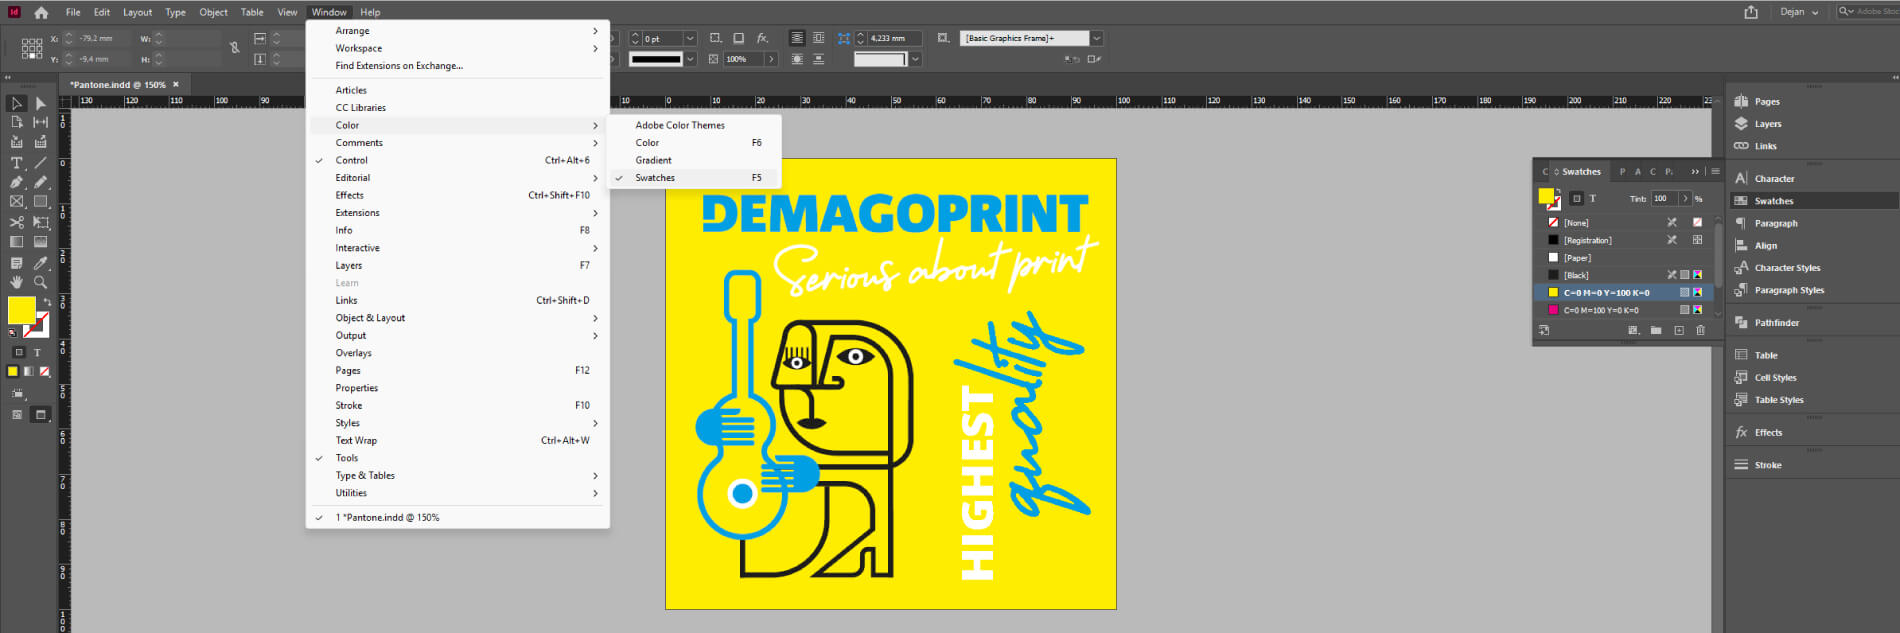This screenshot has width=1900, height=633.
Task: Open the Character panel
Action: (x=1774, y=179)
